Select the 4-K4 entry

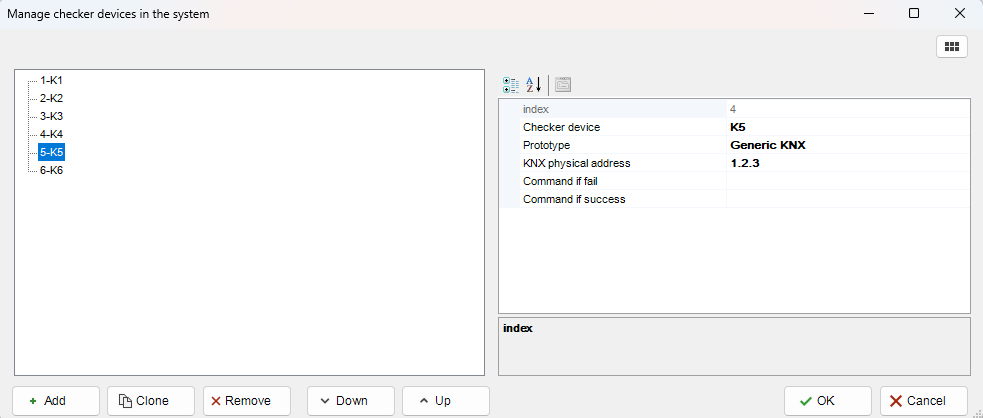coord(52,134)
